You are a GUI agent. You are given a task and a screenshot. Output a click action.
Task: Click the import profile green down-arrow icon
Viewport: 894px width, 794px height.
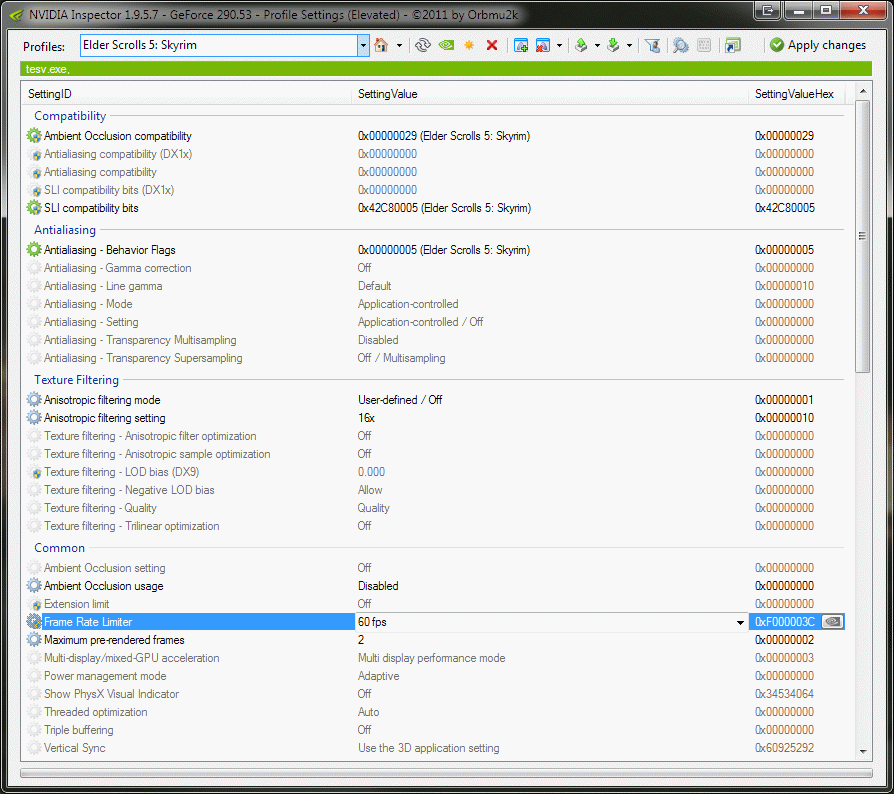(x=613, y=45)
